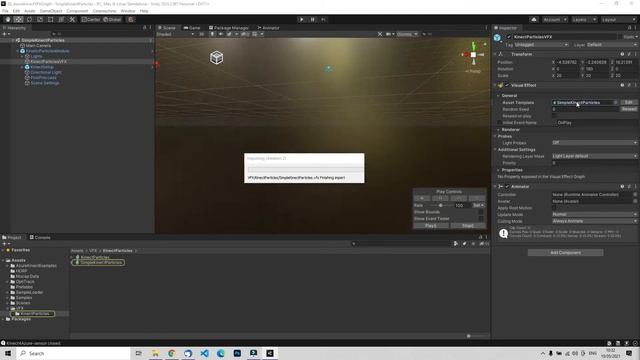Select Main Camera in Hierarchy
640x360 pixels.
pyautogui.click(x=38, y=46)
